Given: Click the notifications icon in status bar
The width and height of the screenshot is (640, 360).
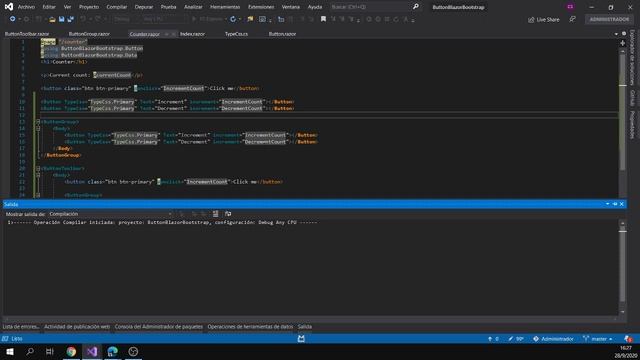Looking at the screenshot, I should [628, 339].
